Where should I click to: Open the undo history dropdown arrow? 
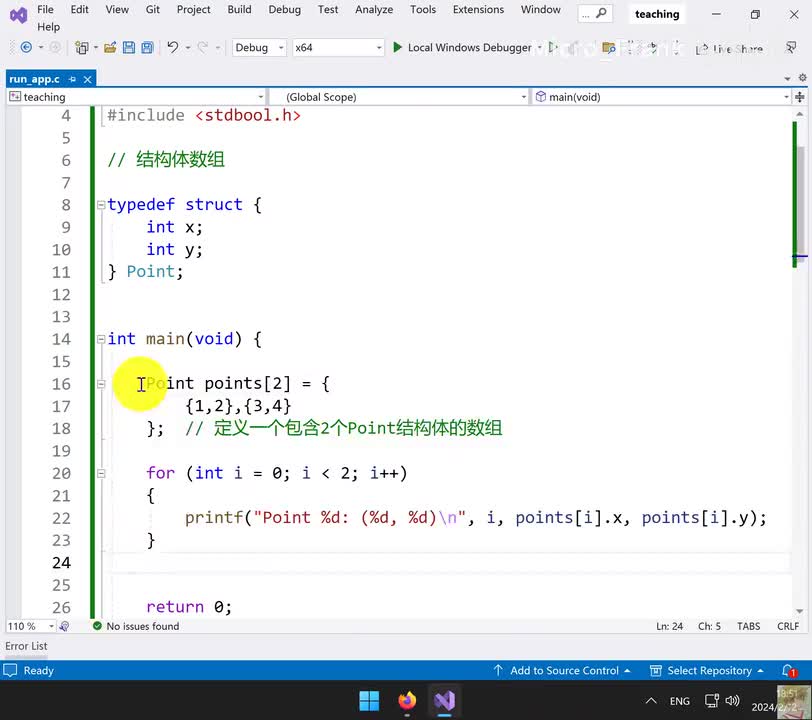[x=187, y=48]
